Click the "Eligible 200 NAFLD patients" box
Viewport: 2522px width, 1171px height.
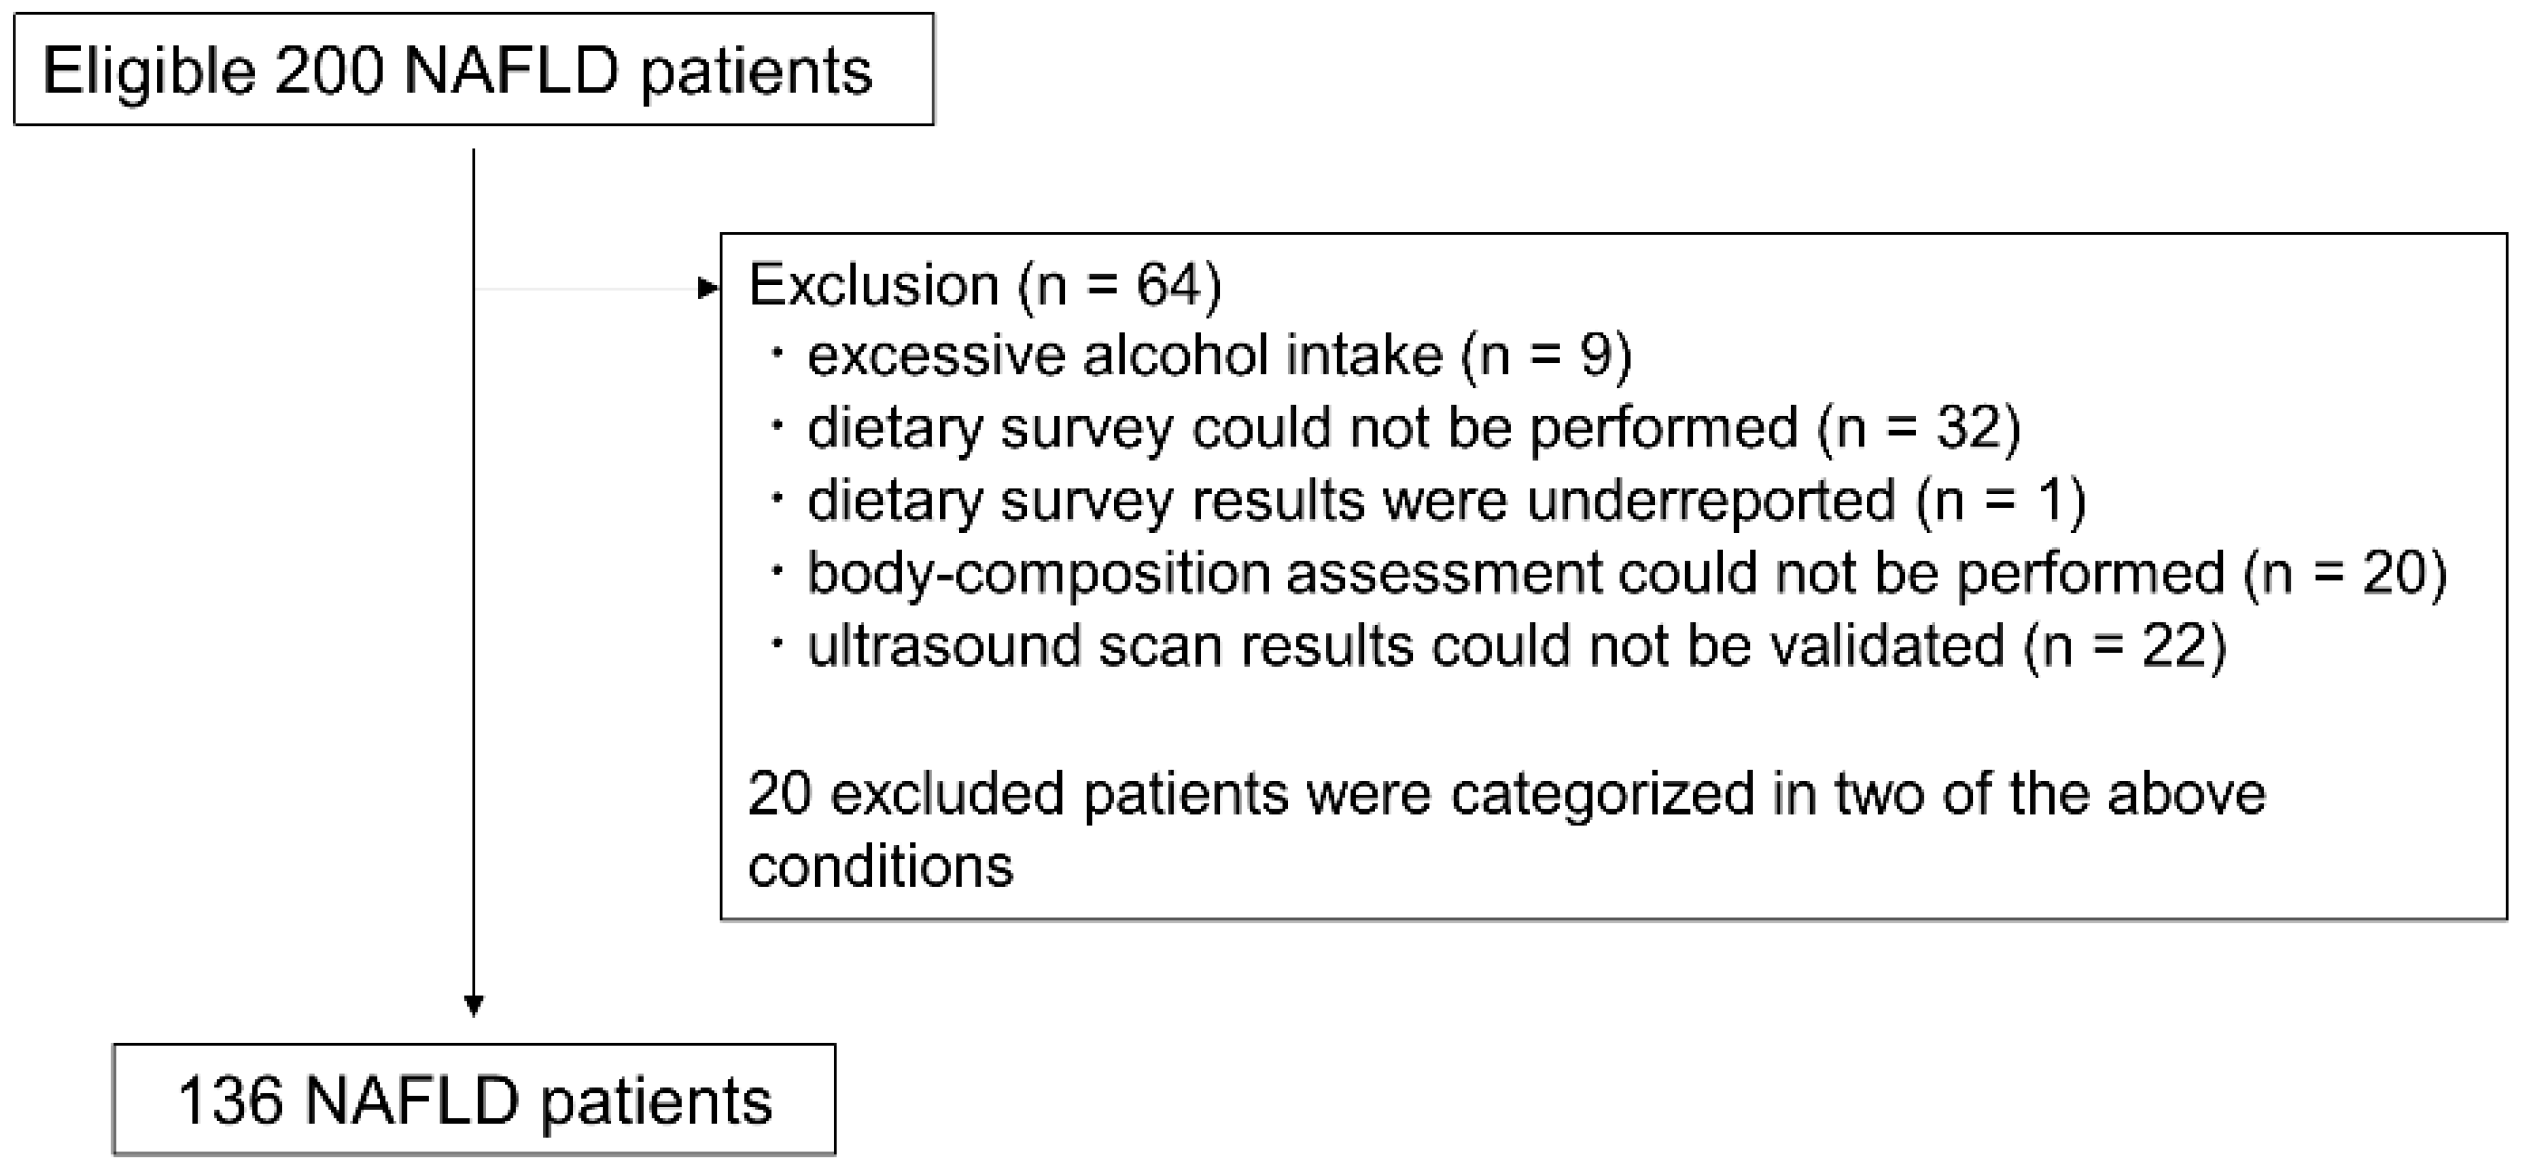(473, 70)
